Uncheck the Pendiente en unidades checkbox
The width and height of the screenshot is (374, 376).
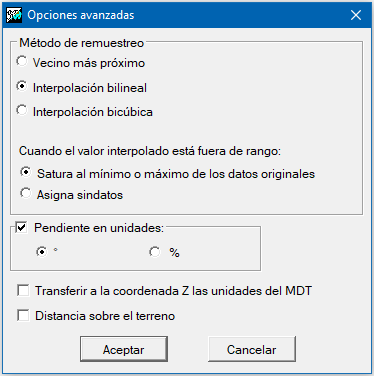(x=21, y=228)
